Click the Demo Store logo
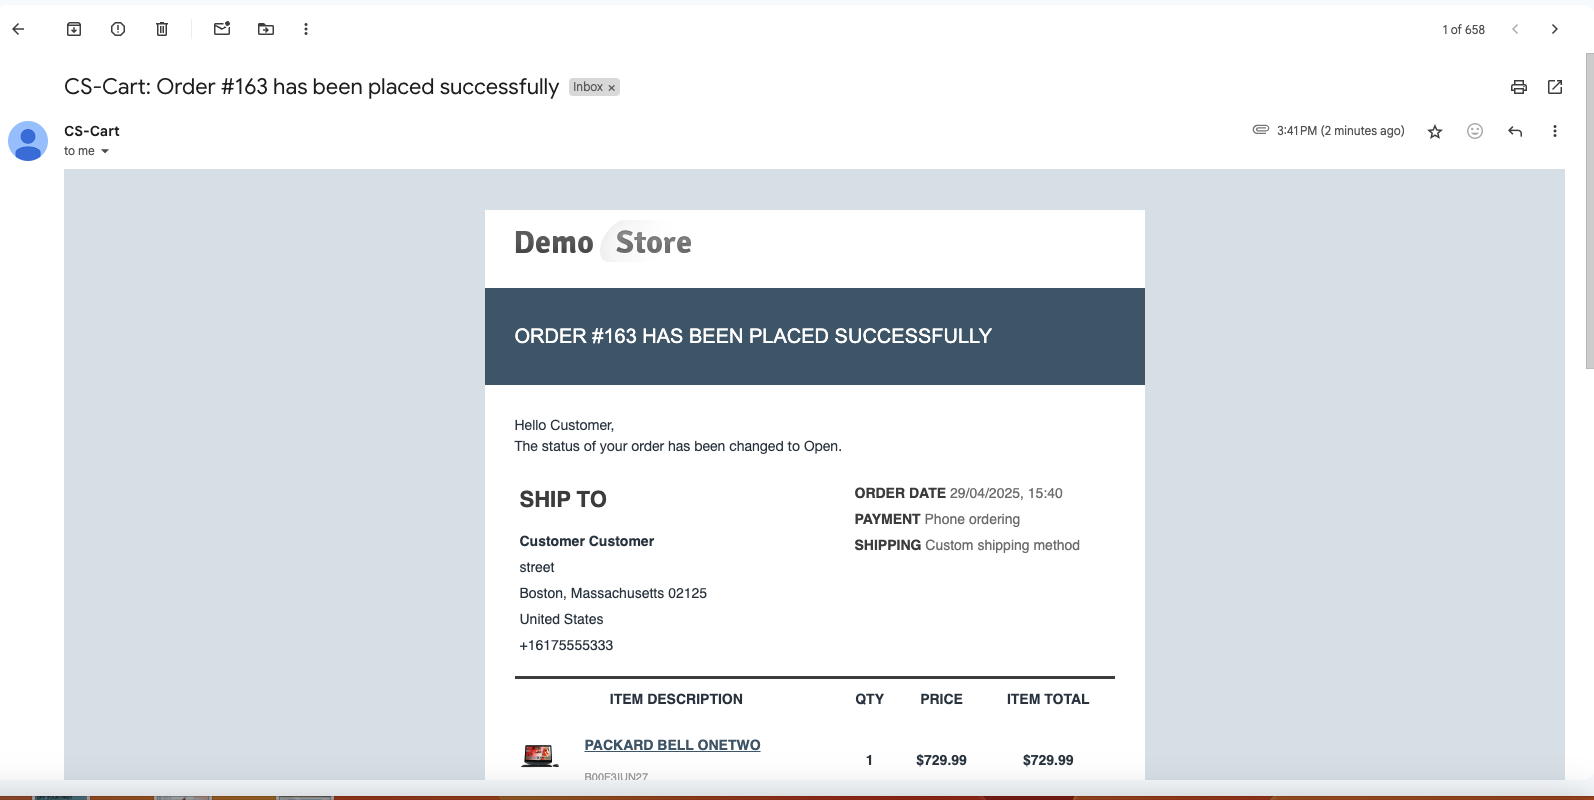This screenshot has width=1594, height=800. [x=603, y=242]
